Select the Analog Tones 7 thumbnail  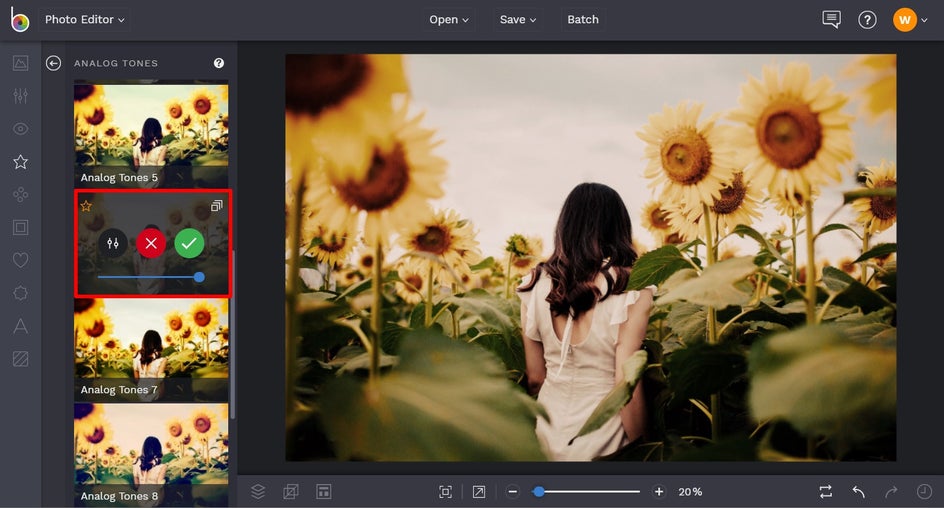tap(151, 348)
